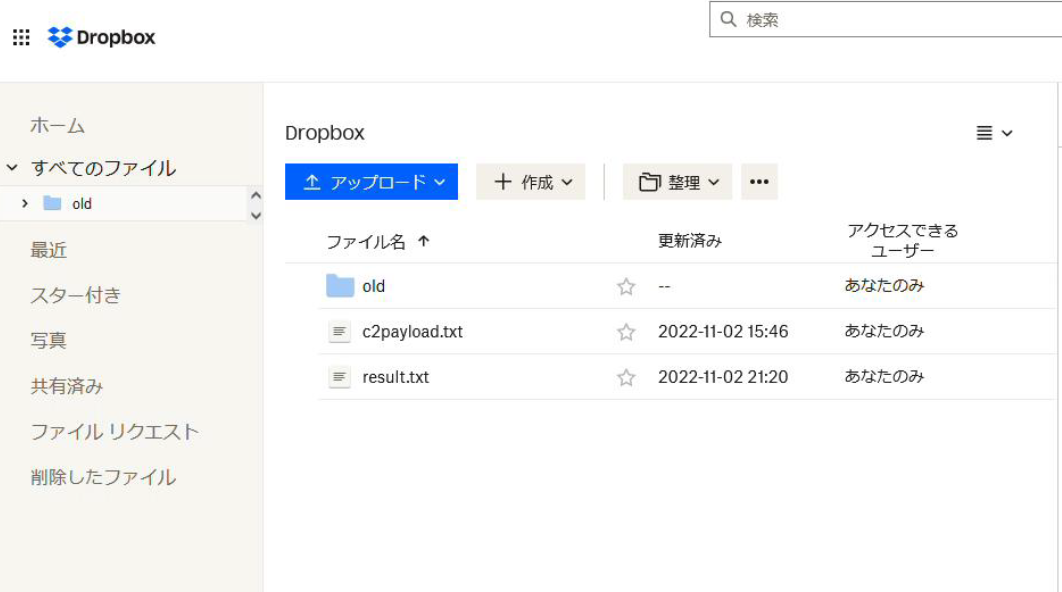Open the 整理 dropdown
This screenshot has height=592, width=1062.
(x=677, y=182)
